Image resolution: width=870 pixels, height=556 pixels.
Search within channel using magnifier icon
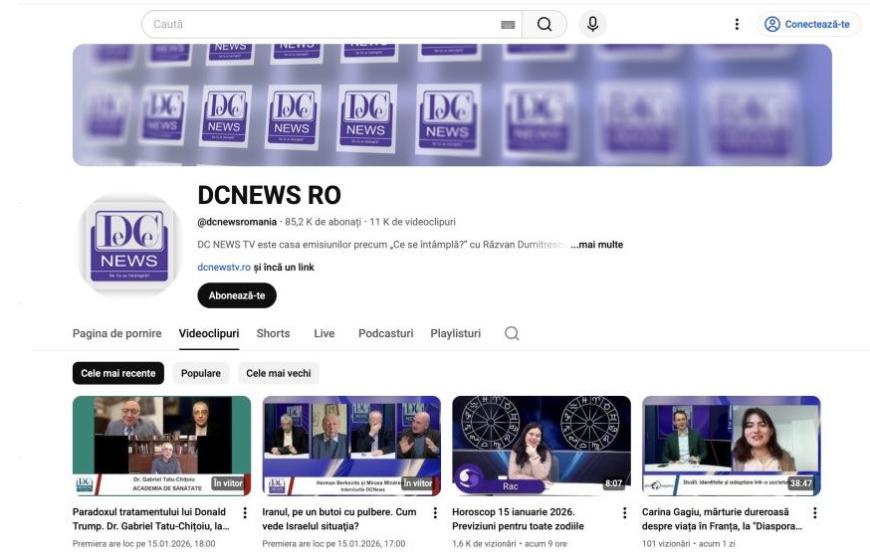pos(511,334)
